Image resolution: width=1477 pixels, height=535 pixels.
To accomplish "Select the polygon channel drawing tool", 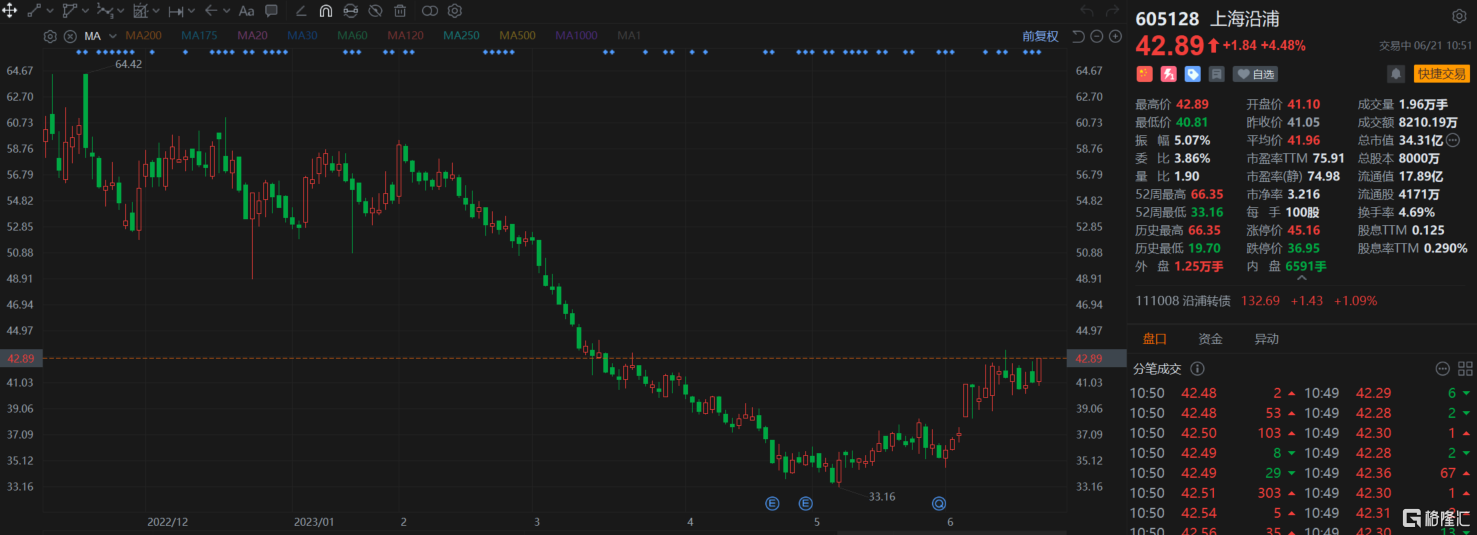I will 70,11.
